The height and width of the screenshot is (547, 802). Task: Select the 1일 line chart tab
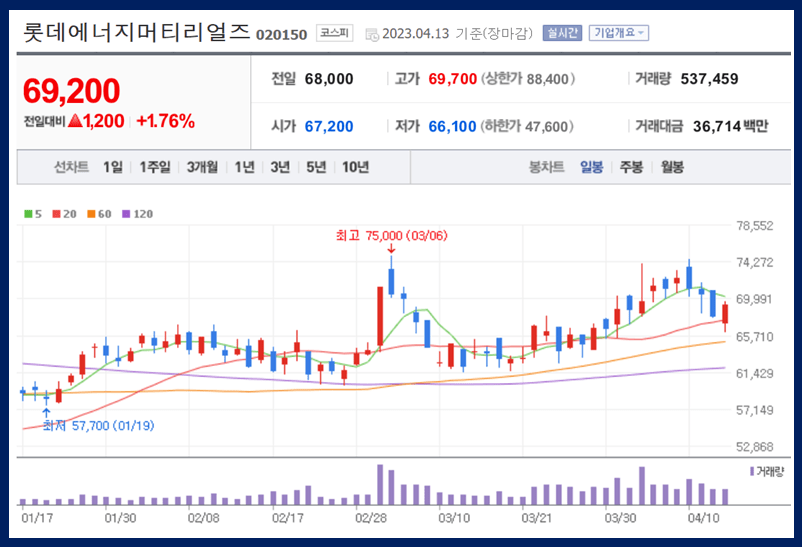[x=113, y=167]
